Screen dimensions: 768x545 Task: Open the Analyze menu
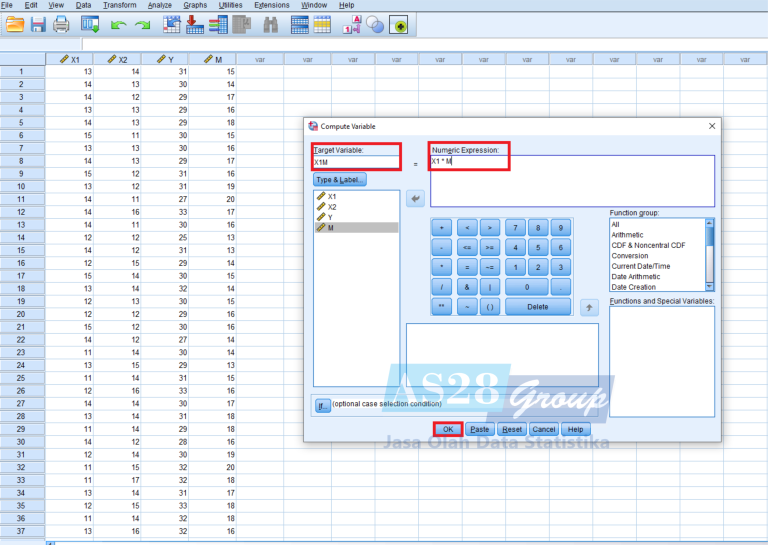(x=159, y=5)
